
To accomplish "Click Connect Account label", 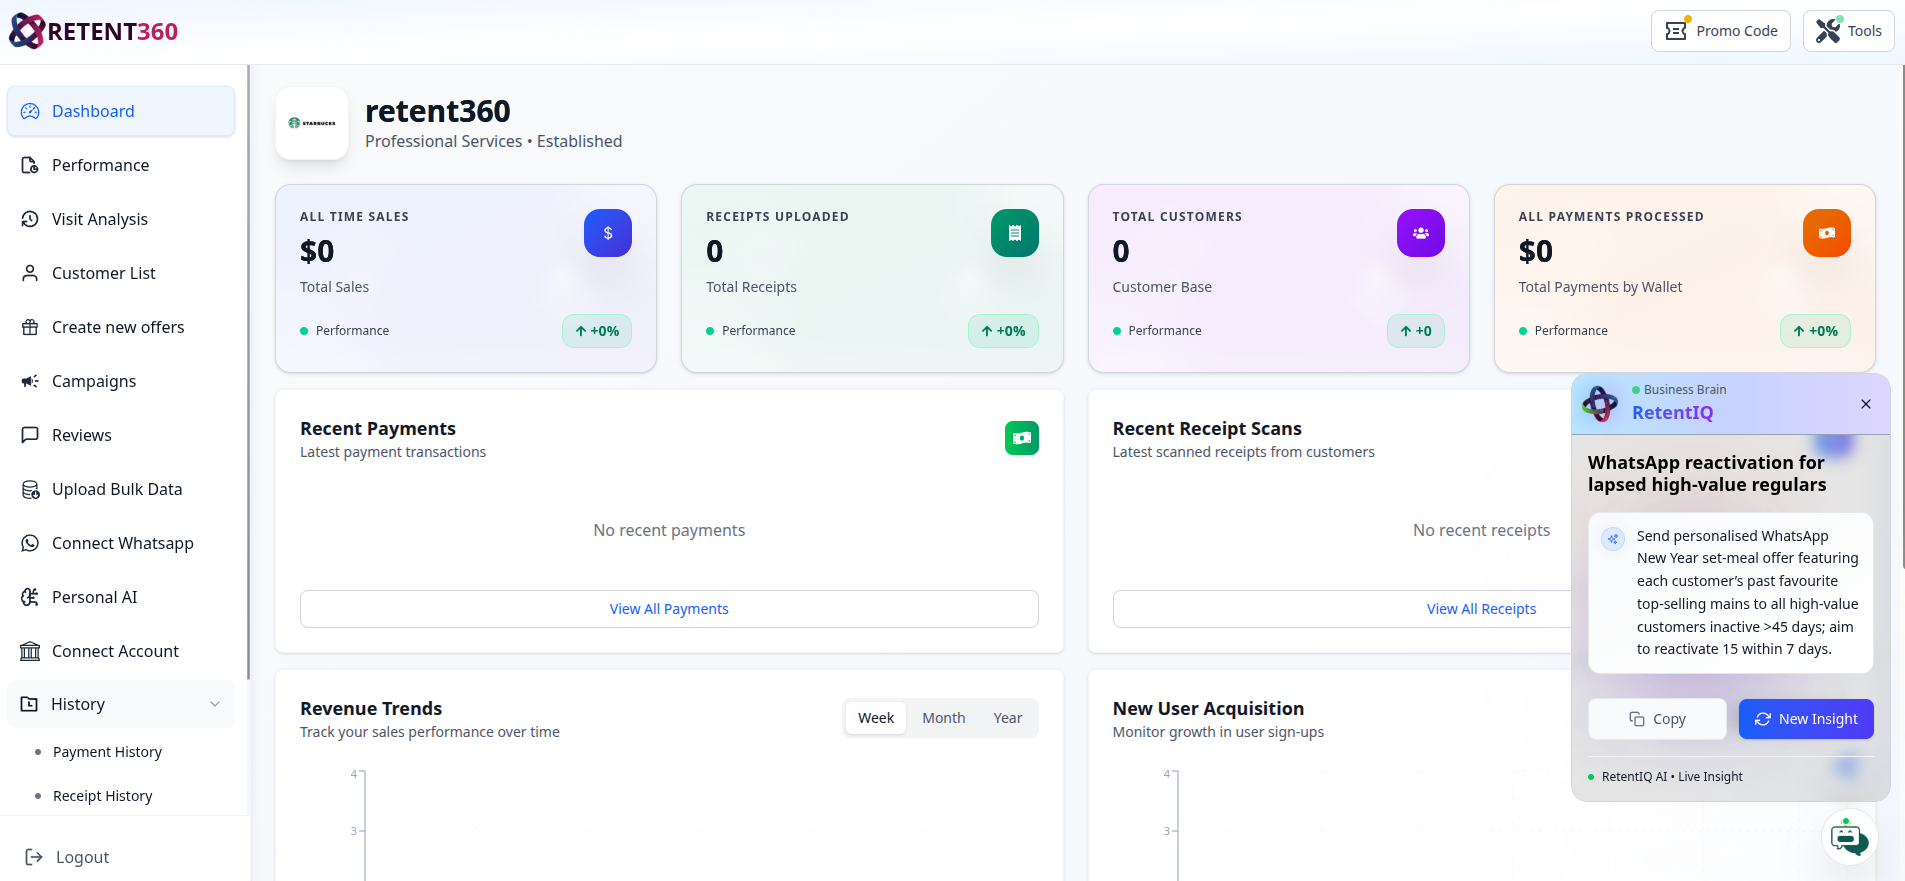I will pos(116,651).
